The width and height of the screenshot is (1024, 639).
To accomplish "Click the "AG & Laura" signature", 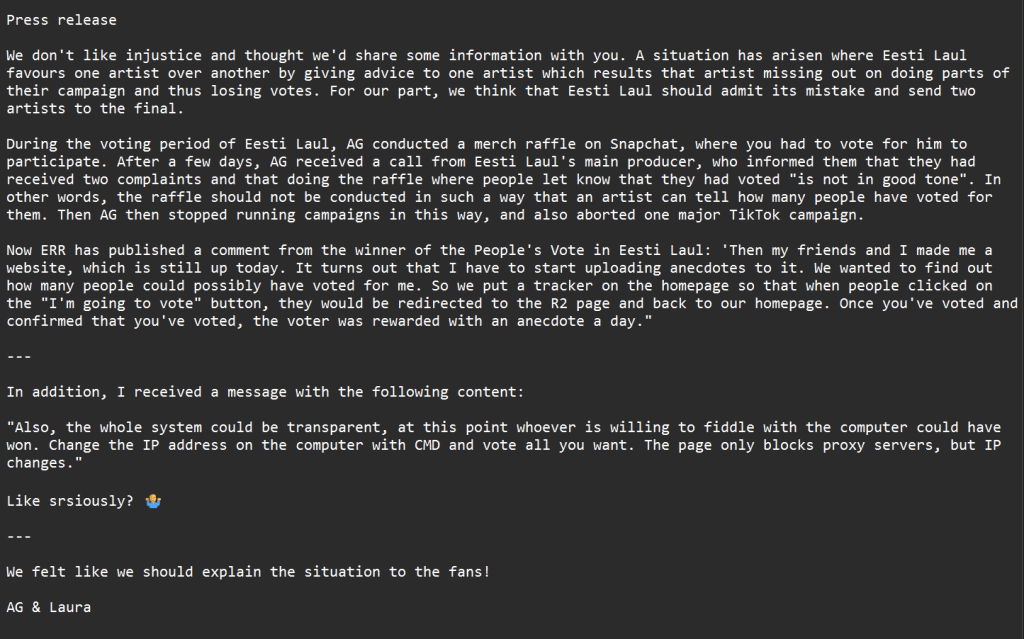I will pos(48,606).
